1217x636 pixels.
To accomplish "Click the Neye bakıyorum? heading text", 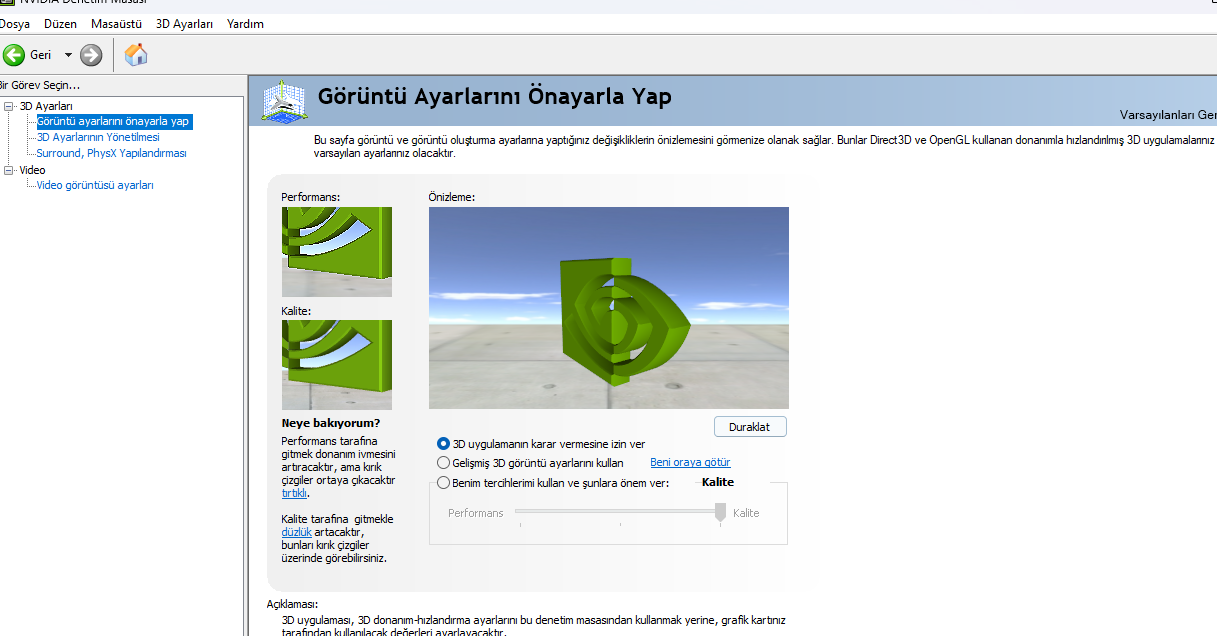I will (x=331, y=423).
